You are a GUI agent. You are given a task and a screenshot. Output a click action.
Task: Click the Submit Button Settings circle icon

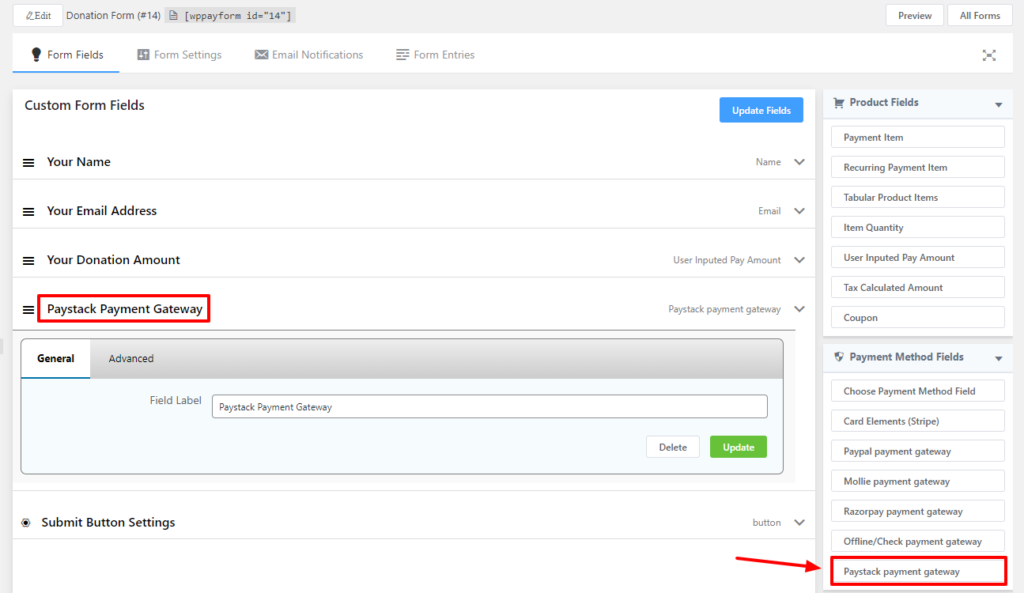click(x=26, y=522)
